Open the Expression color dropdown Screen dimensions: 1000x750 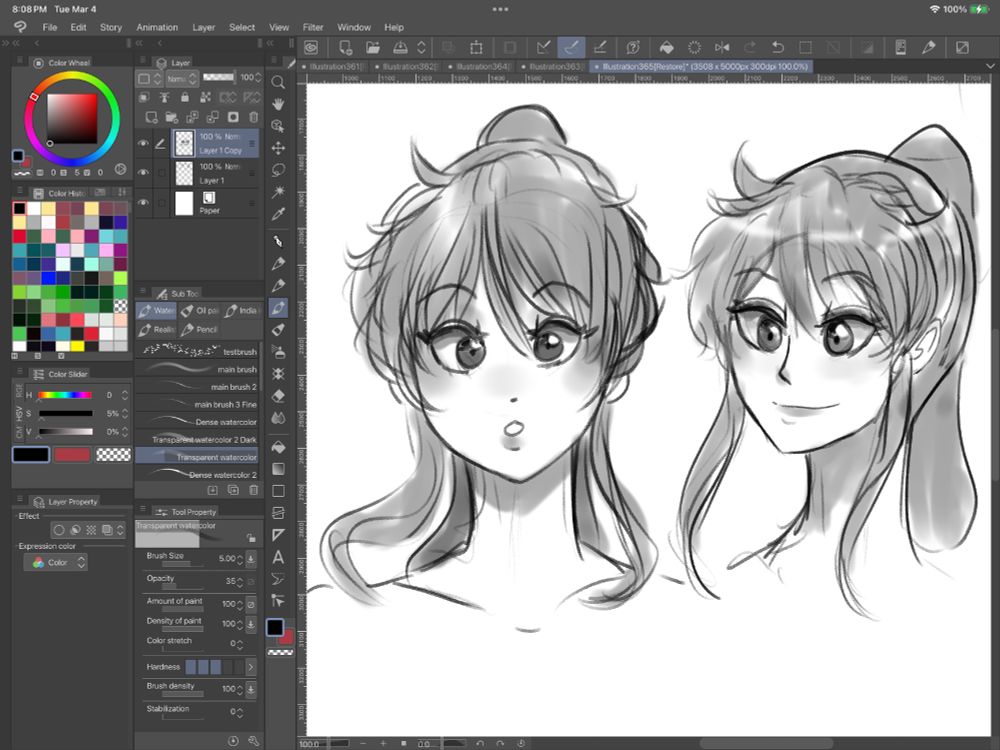click(x=56, y=562)
